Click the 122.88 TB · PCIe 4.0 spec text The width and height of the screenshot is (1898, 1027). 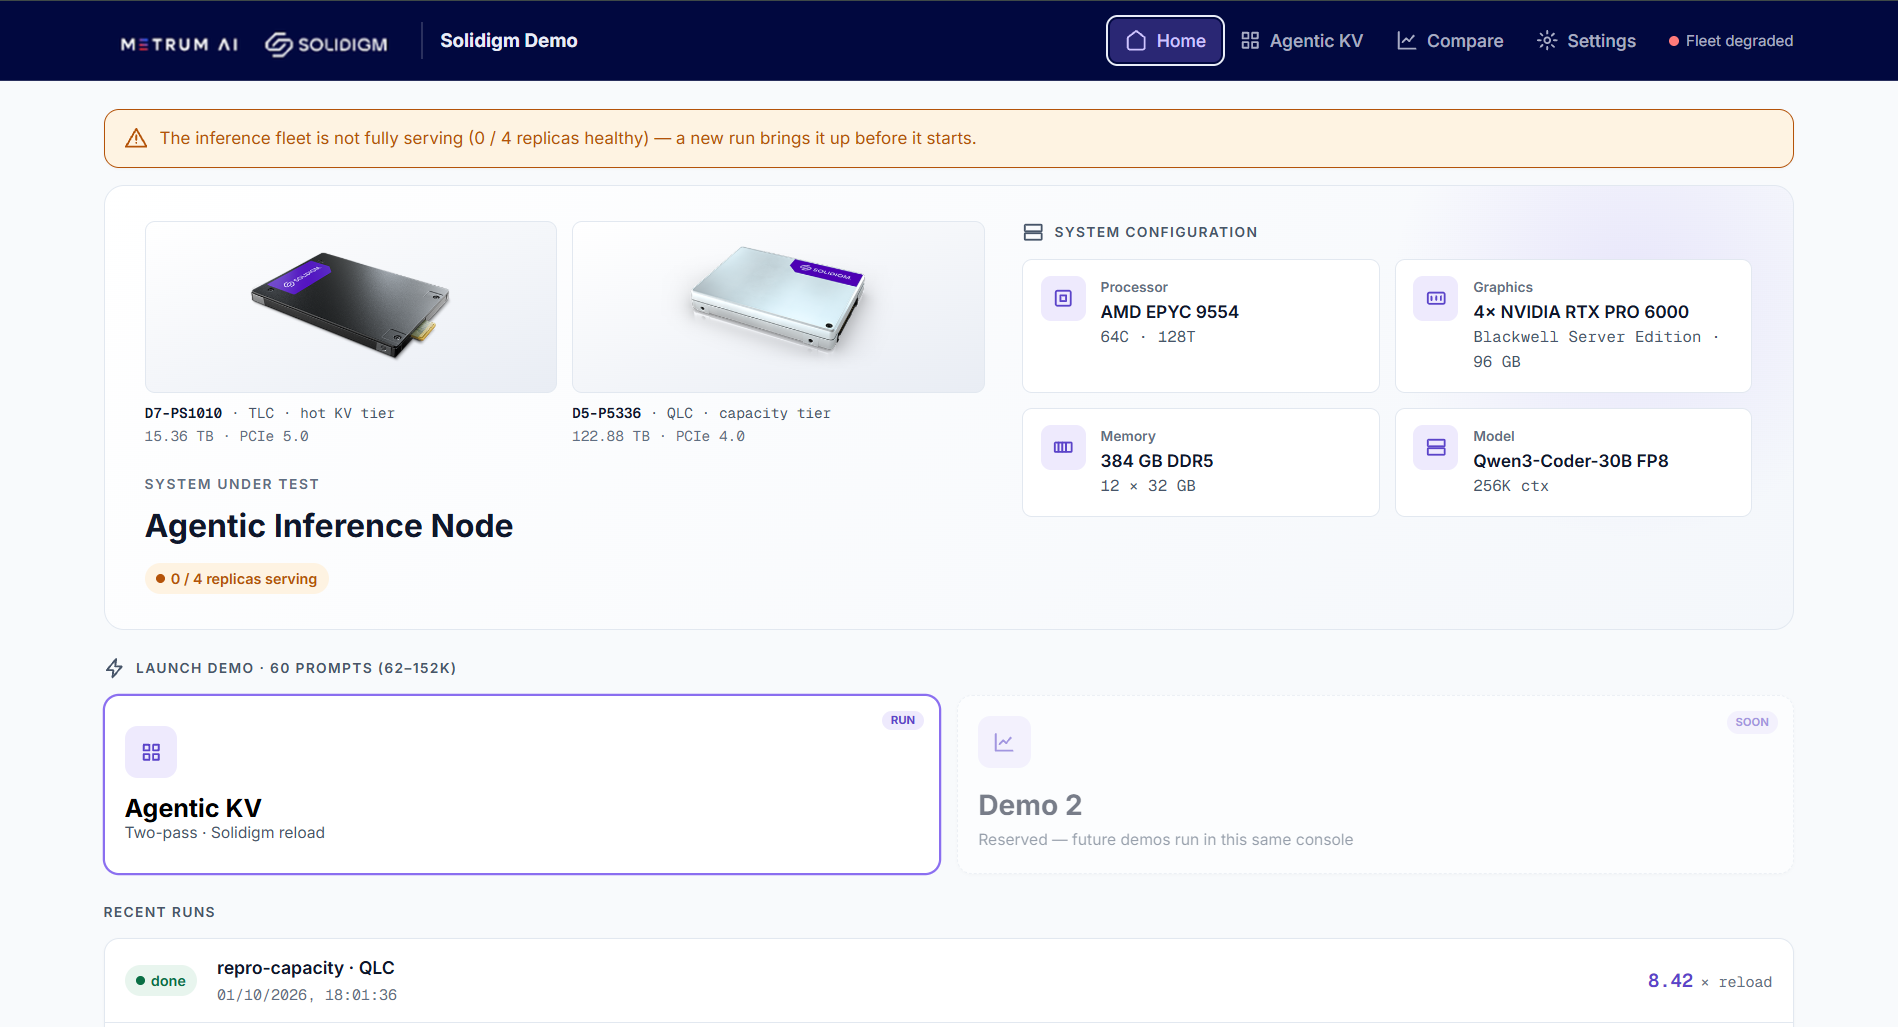tap(658, 436)
